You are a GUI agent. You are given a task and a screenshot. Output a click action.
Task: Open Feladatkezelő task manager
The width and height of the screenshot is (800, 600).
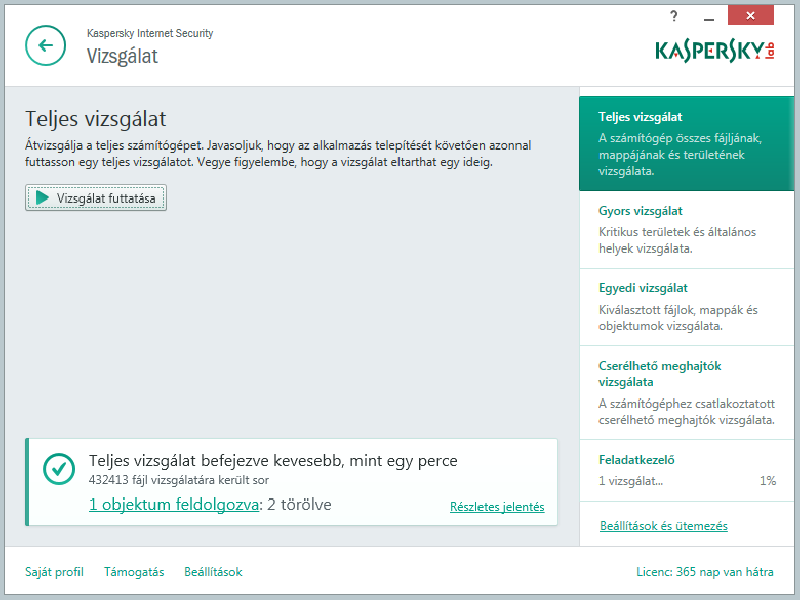(686, 470)
